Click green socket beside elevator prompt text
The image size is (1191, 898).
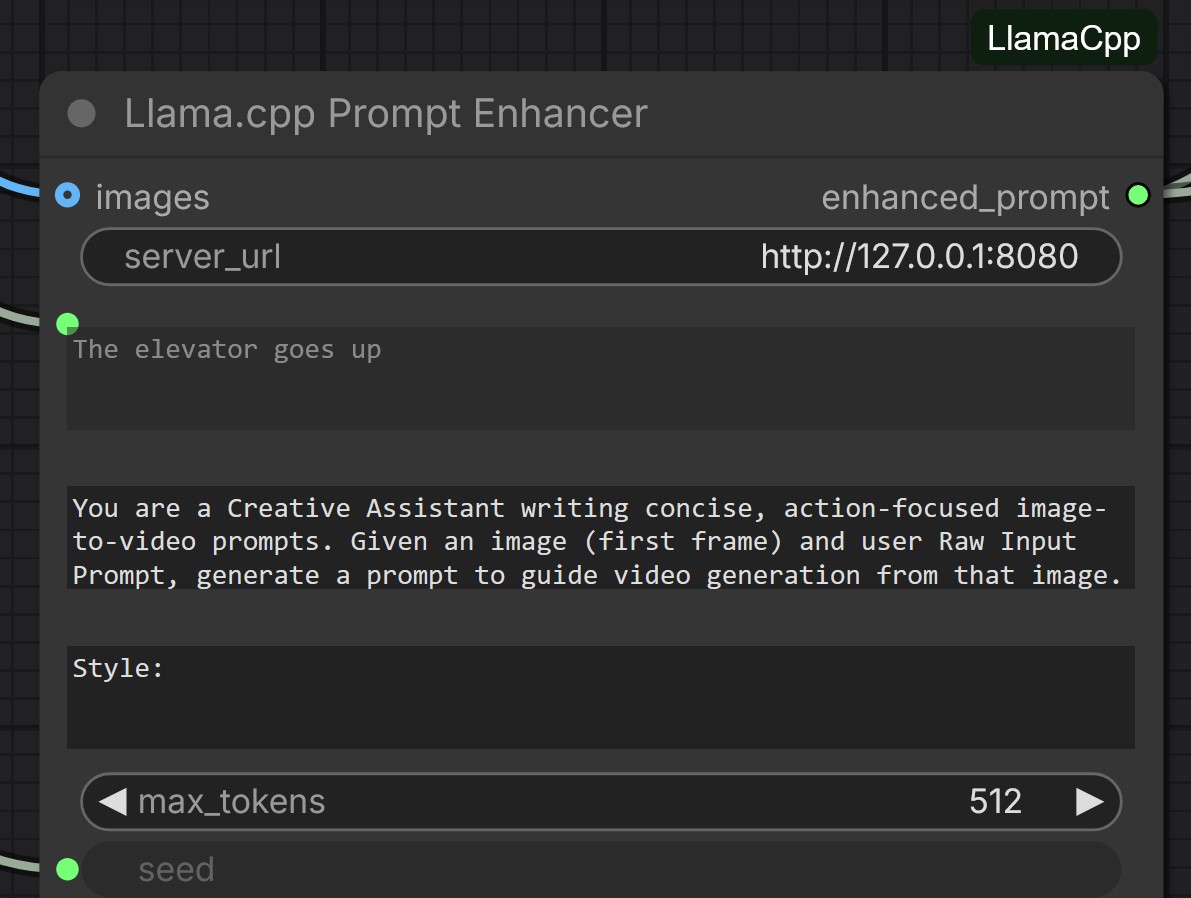click(67, 323)
